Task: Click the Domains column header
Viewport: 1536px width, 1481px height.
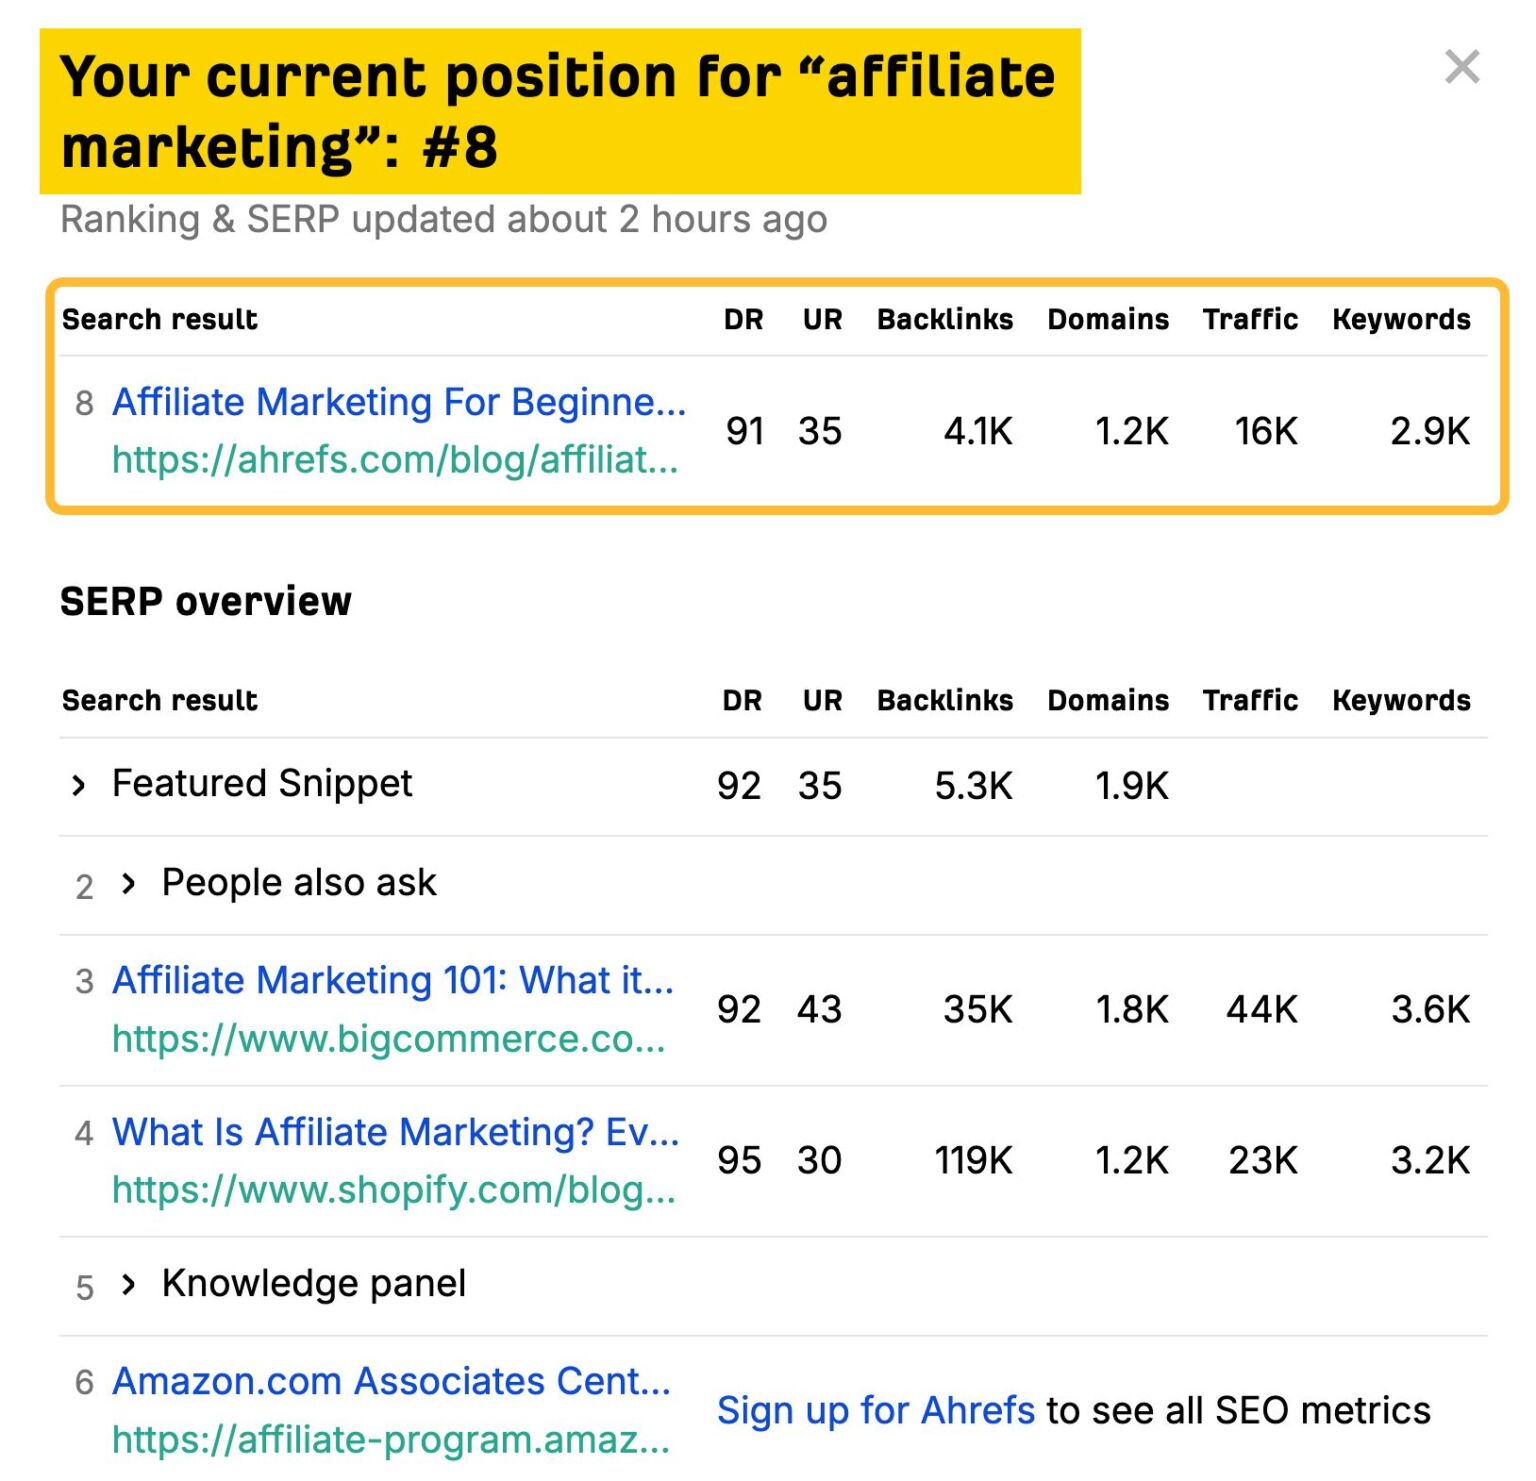Action: coord(1107,700)
